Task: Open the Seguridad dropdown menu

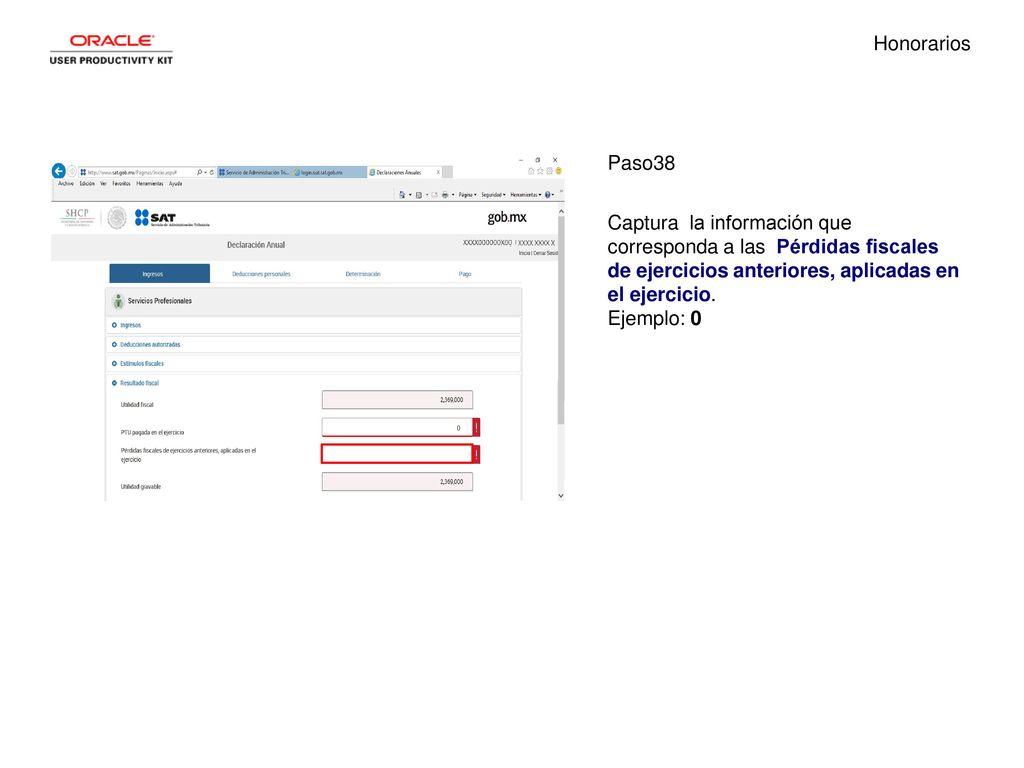Action: point(493,195)
